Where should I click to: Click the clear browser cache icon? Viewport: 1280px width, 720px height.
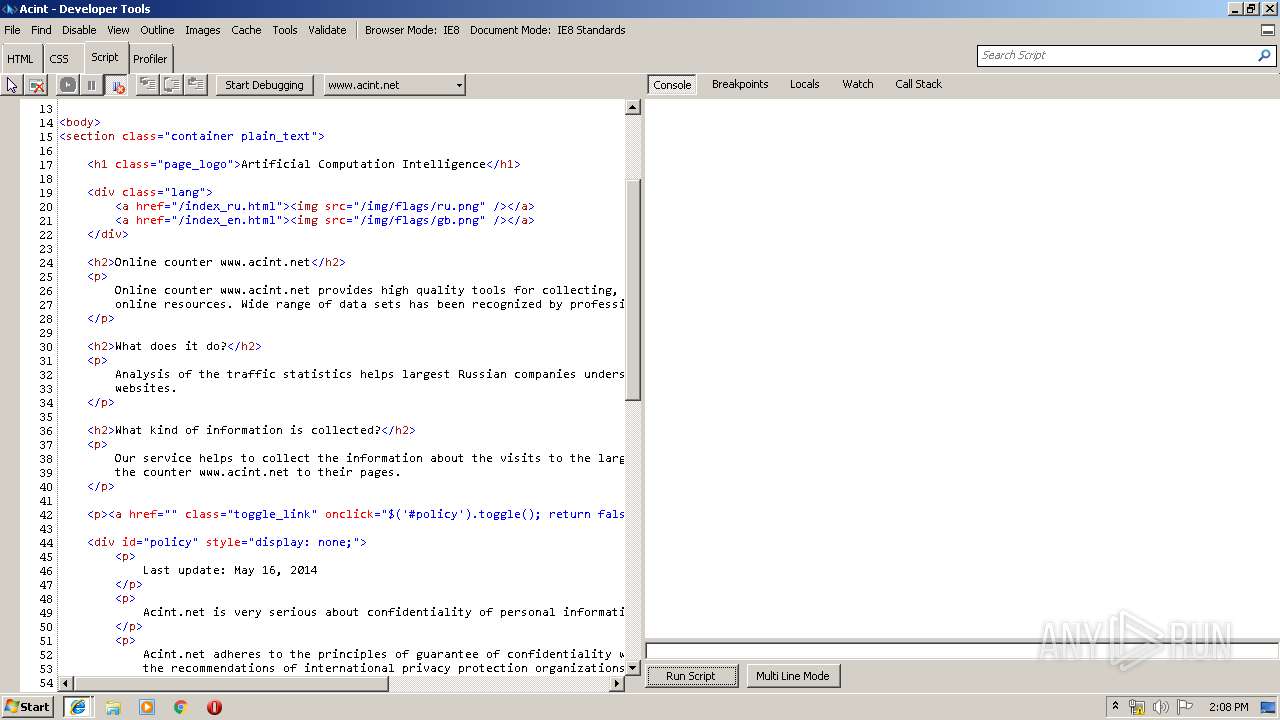click(x=36, y=85)
